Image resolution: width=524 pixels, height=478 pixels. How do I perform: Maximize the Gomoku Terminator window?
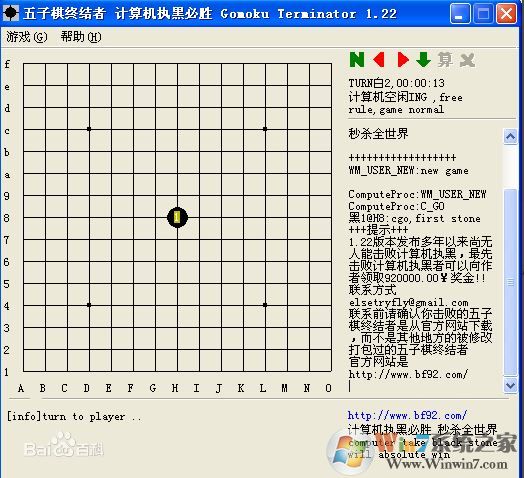pos(483,14)
